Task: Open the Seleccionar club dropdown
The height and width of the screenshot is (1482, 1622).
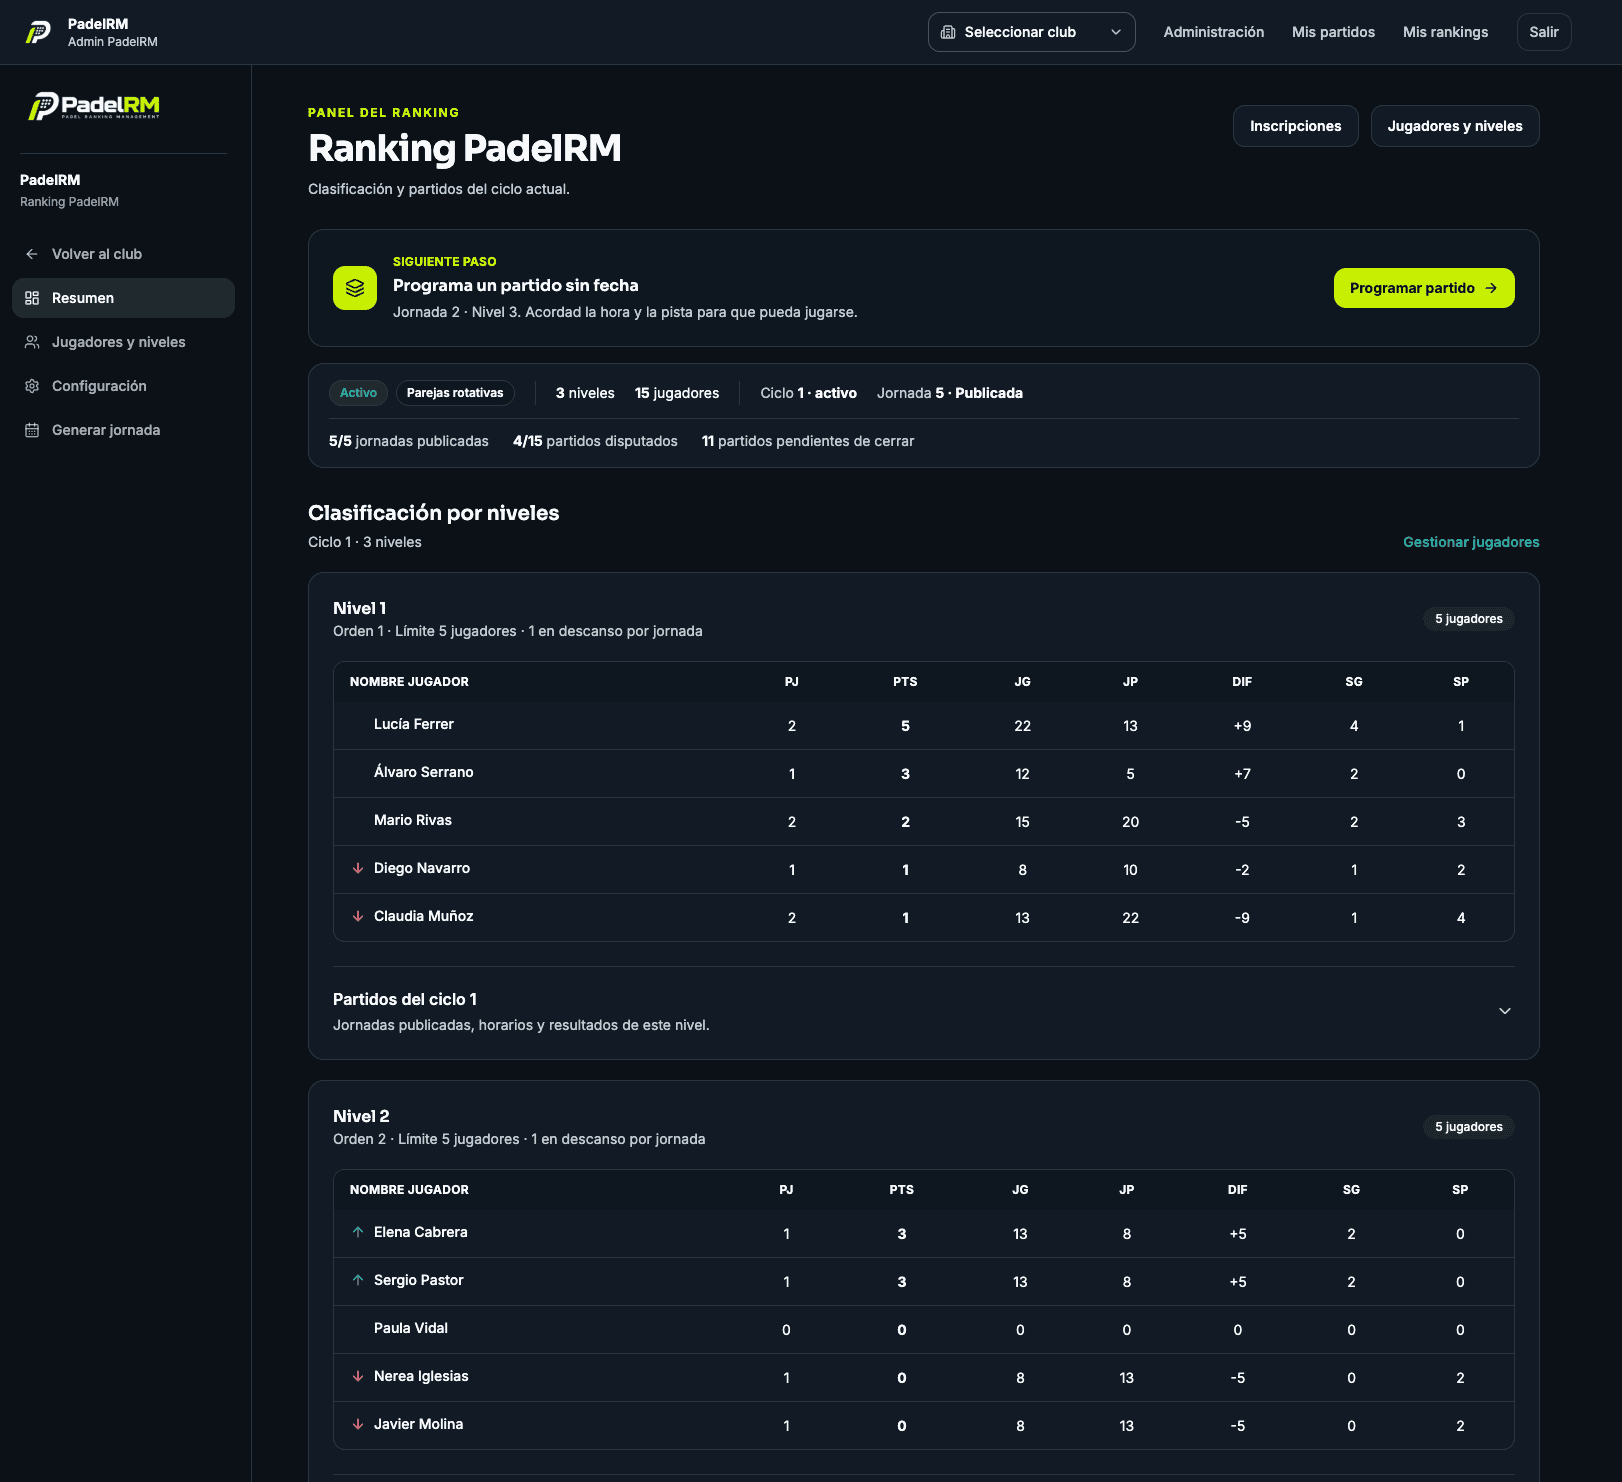Action: point(1031,32)
